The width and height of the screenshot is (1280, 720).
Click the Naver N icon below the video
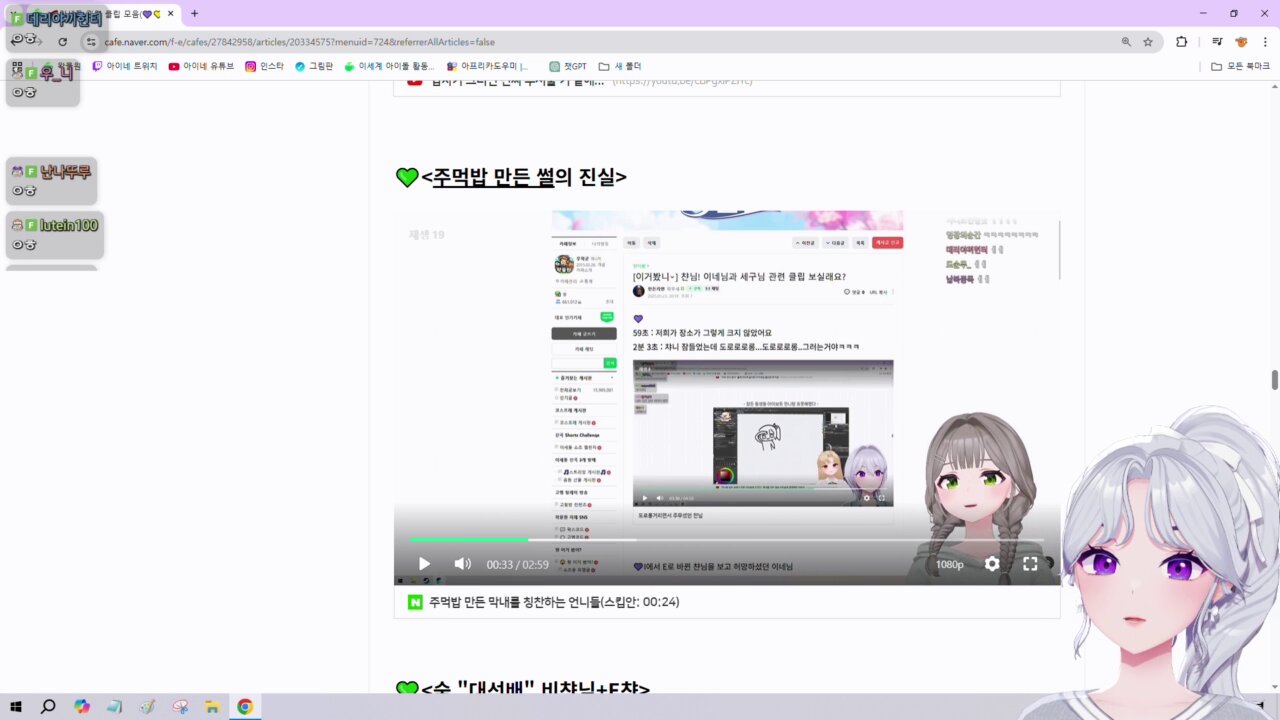point(415,602)
